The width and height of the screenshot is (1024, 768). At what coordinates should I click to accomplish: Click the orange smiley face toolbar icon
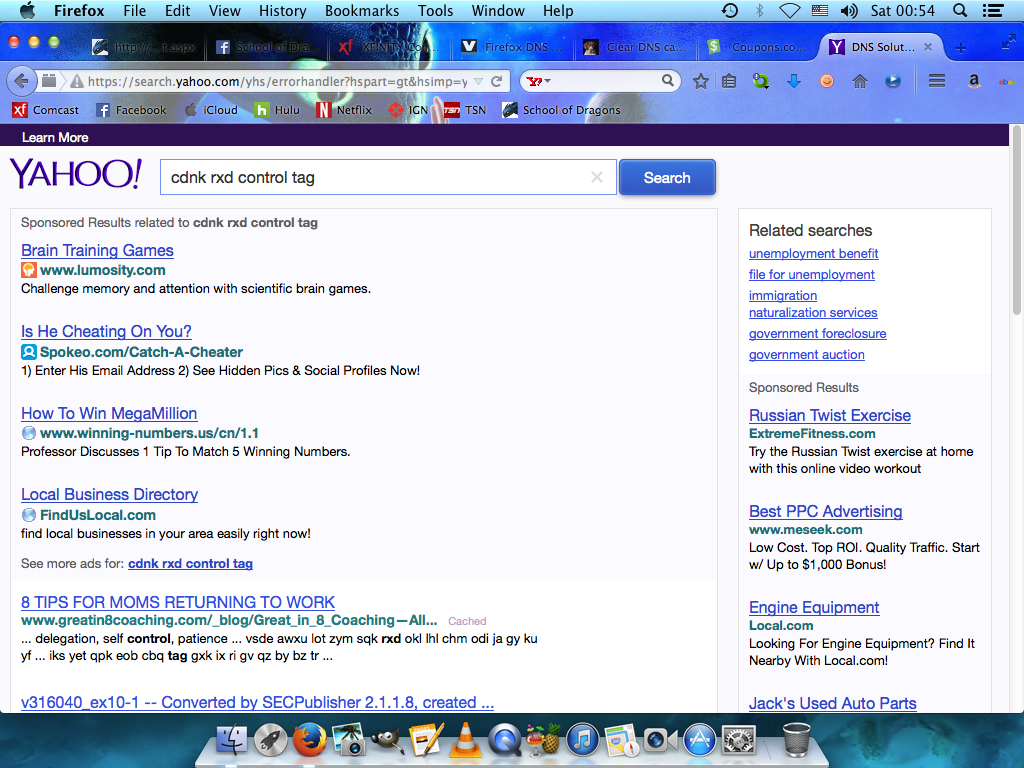tap(827, 82)
